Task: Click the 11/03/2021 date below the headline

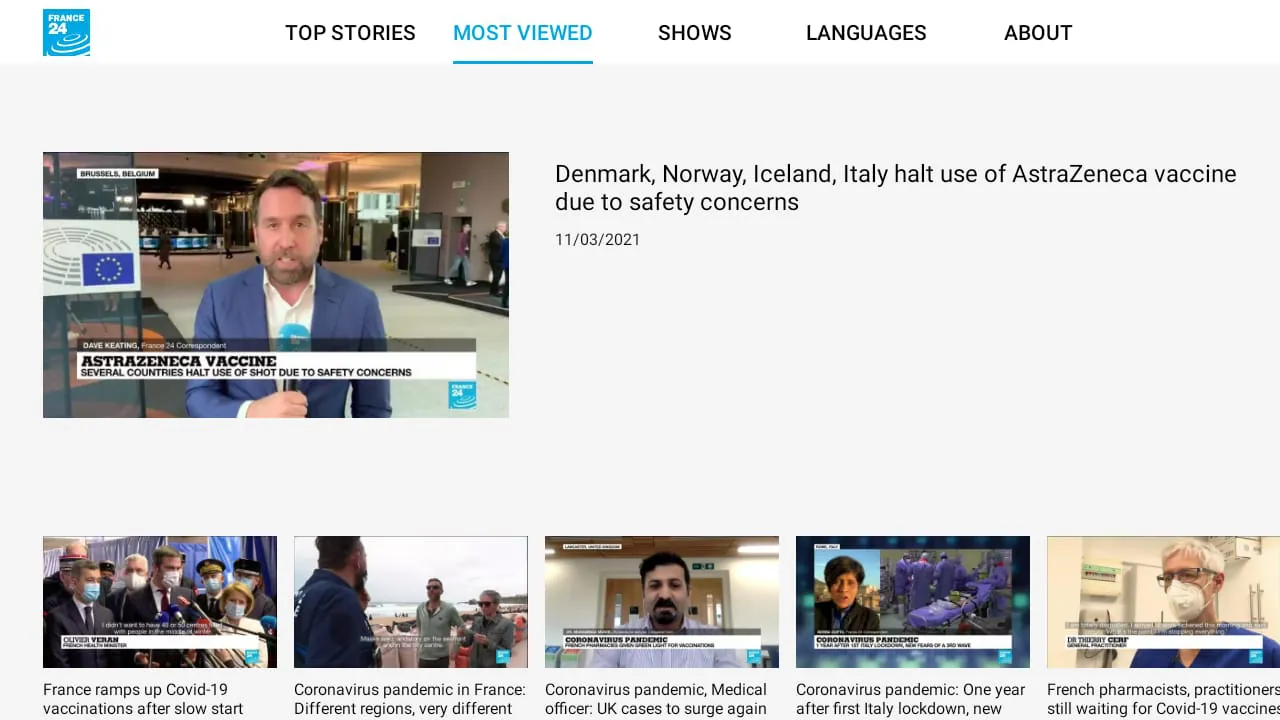Action: (x=598, y=239)
